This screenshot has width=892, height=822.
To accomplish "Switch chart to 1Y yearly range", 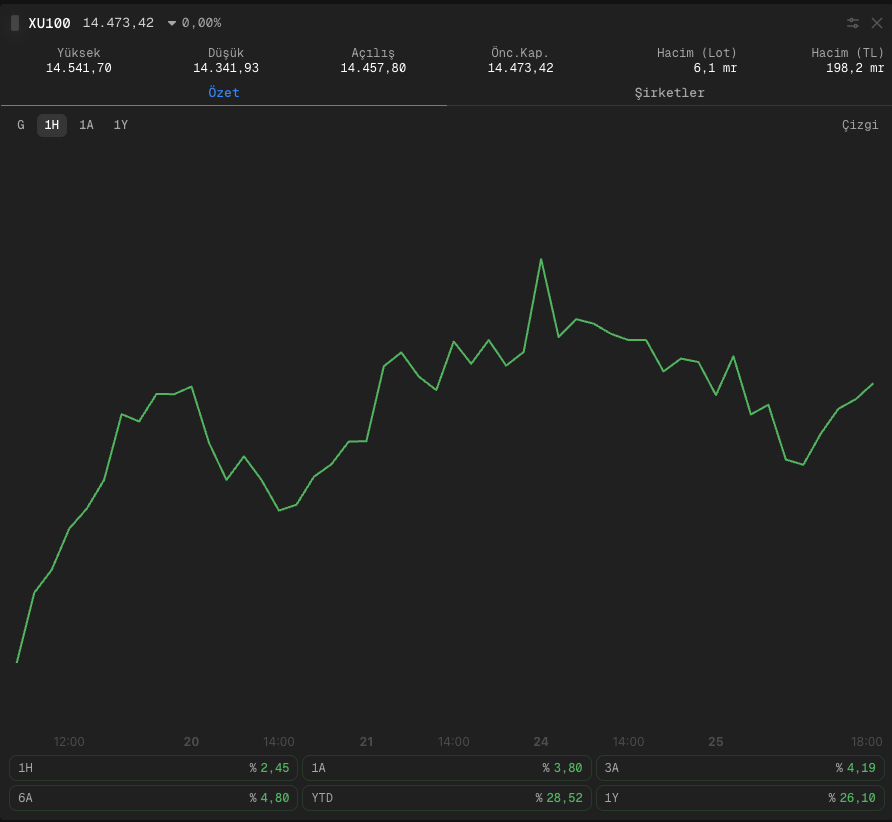I will [x=121, y=125].
